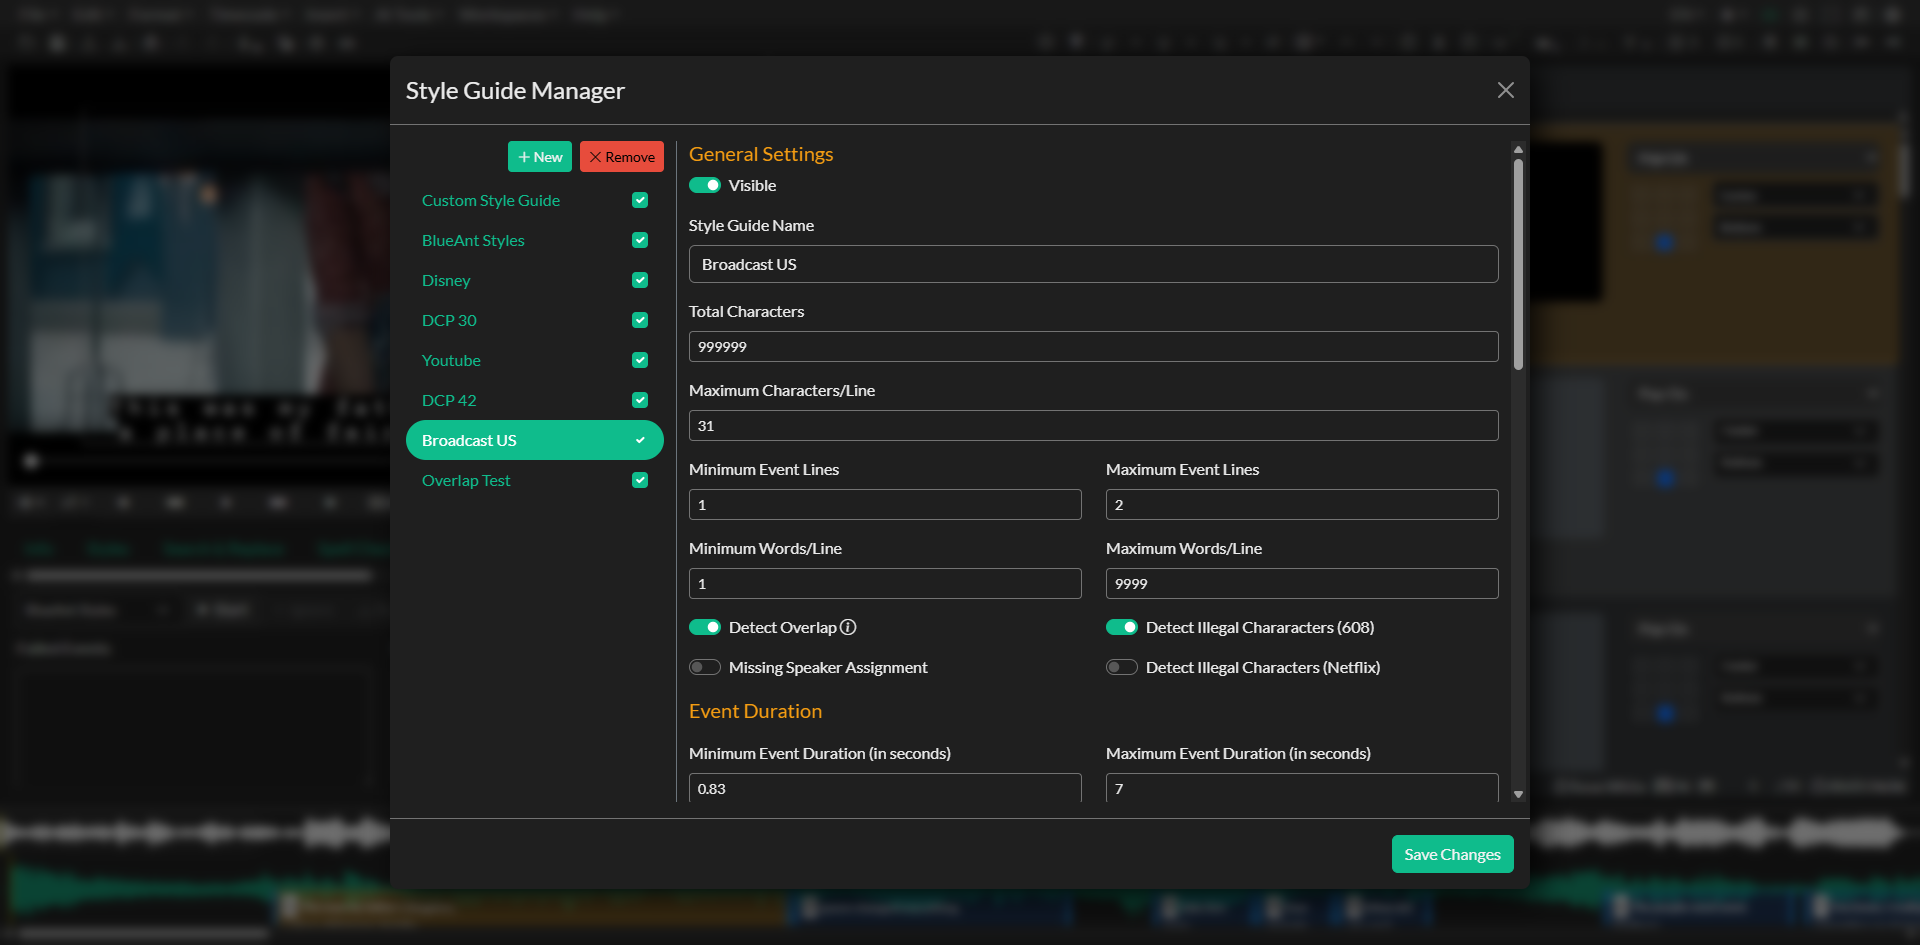This screenshot has width=1920, height=945.
Task: Close the Style Guide Manager dialog
Action: point(1505,90)
